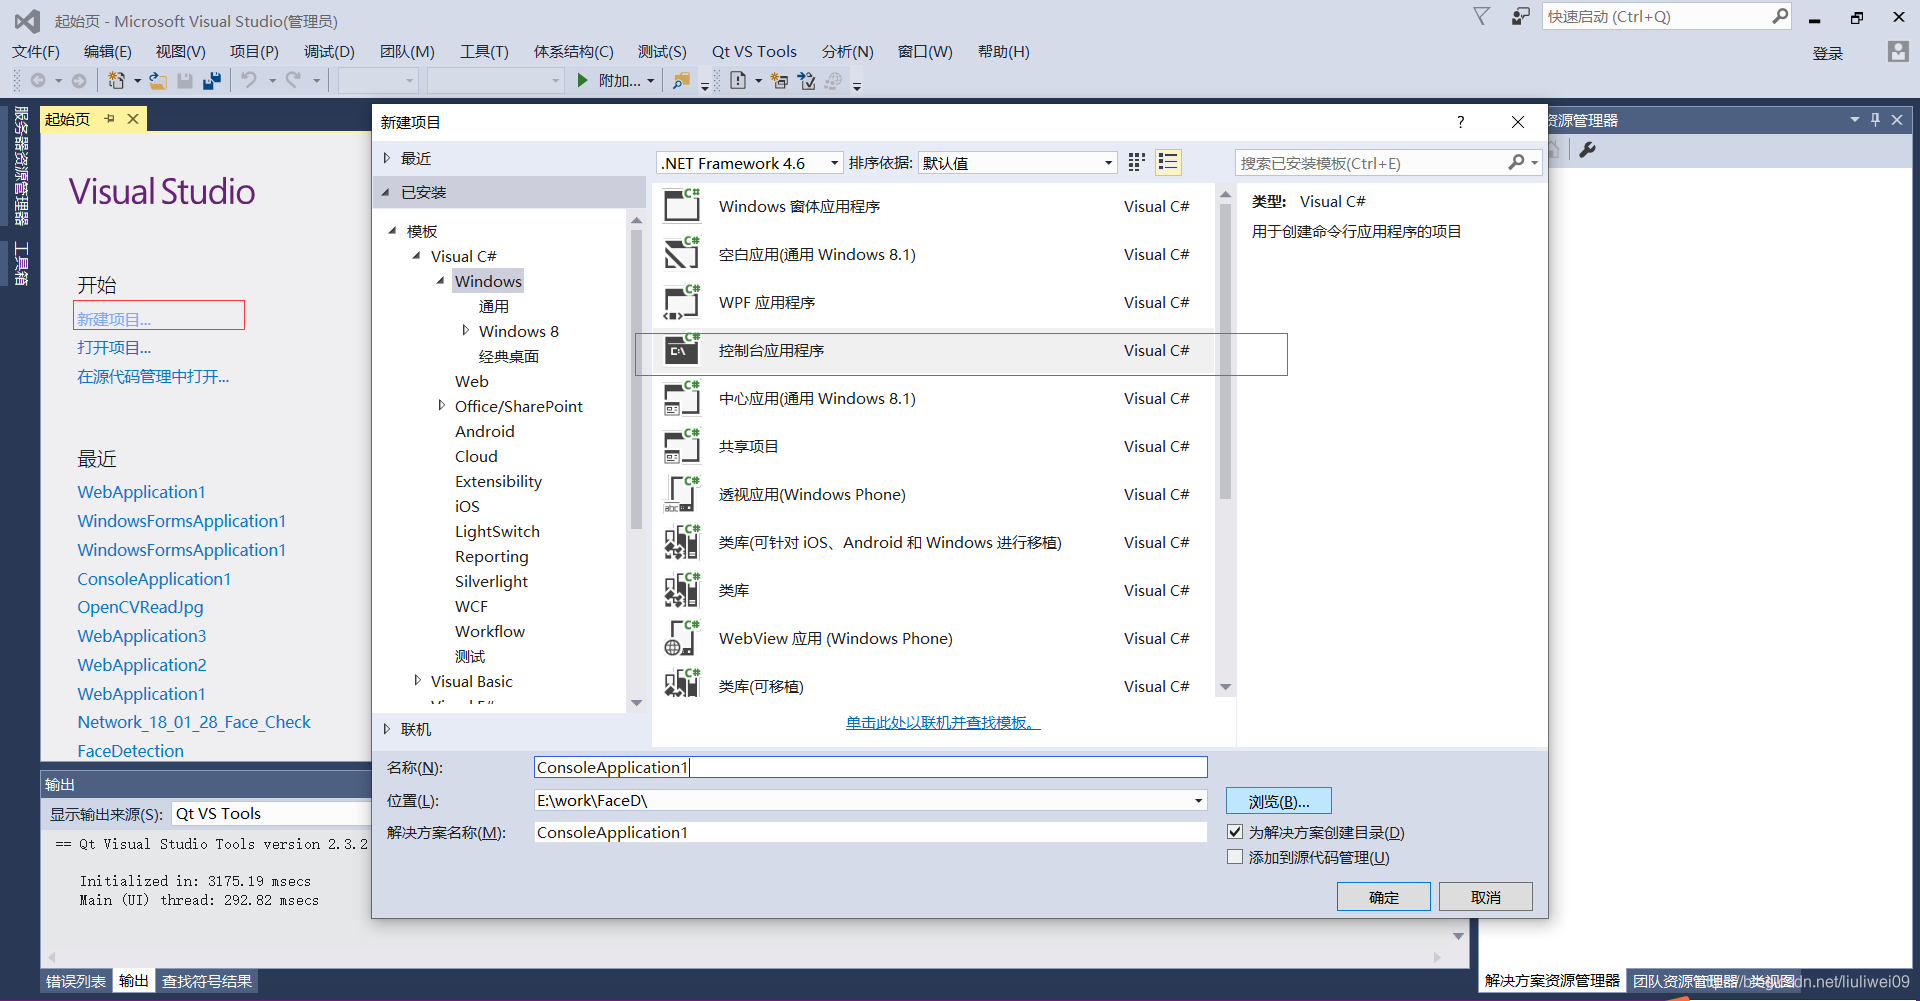Screen dimensions: 1920x1001
Task: Click the 取消 button
Action: tap(1486, 897)
